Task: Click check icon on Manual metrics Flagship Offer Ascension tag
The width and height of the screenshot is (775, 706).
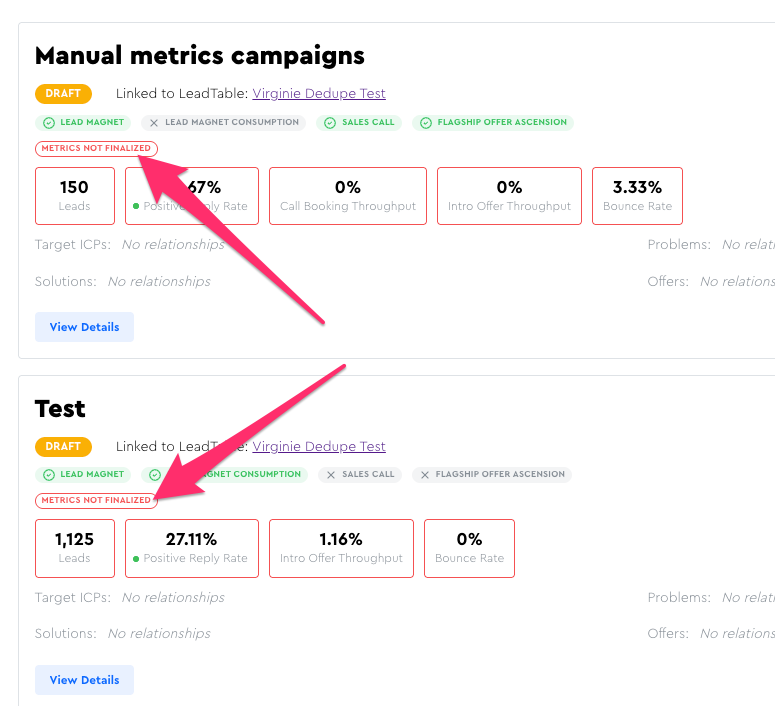Action: click(425, 123)
